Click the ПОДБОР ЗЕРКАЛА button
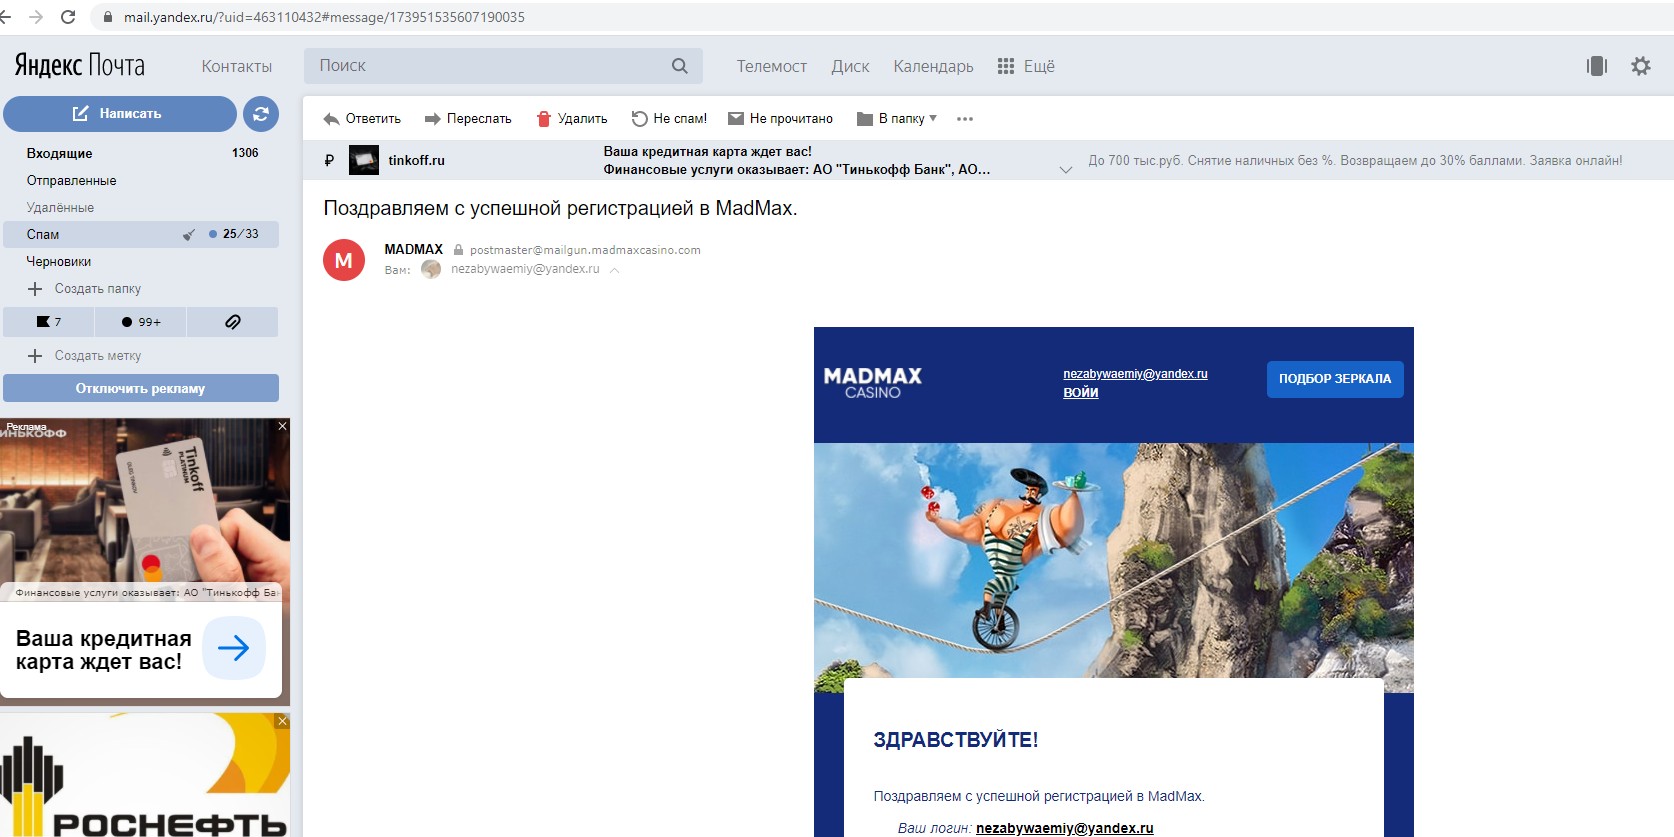 pos(1335,379)
